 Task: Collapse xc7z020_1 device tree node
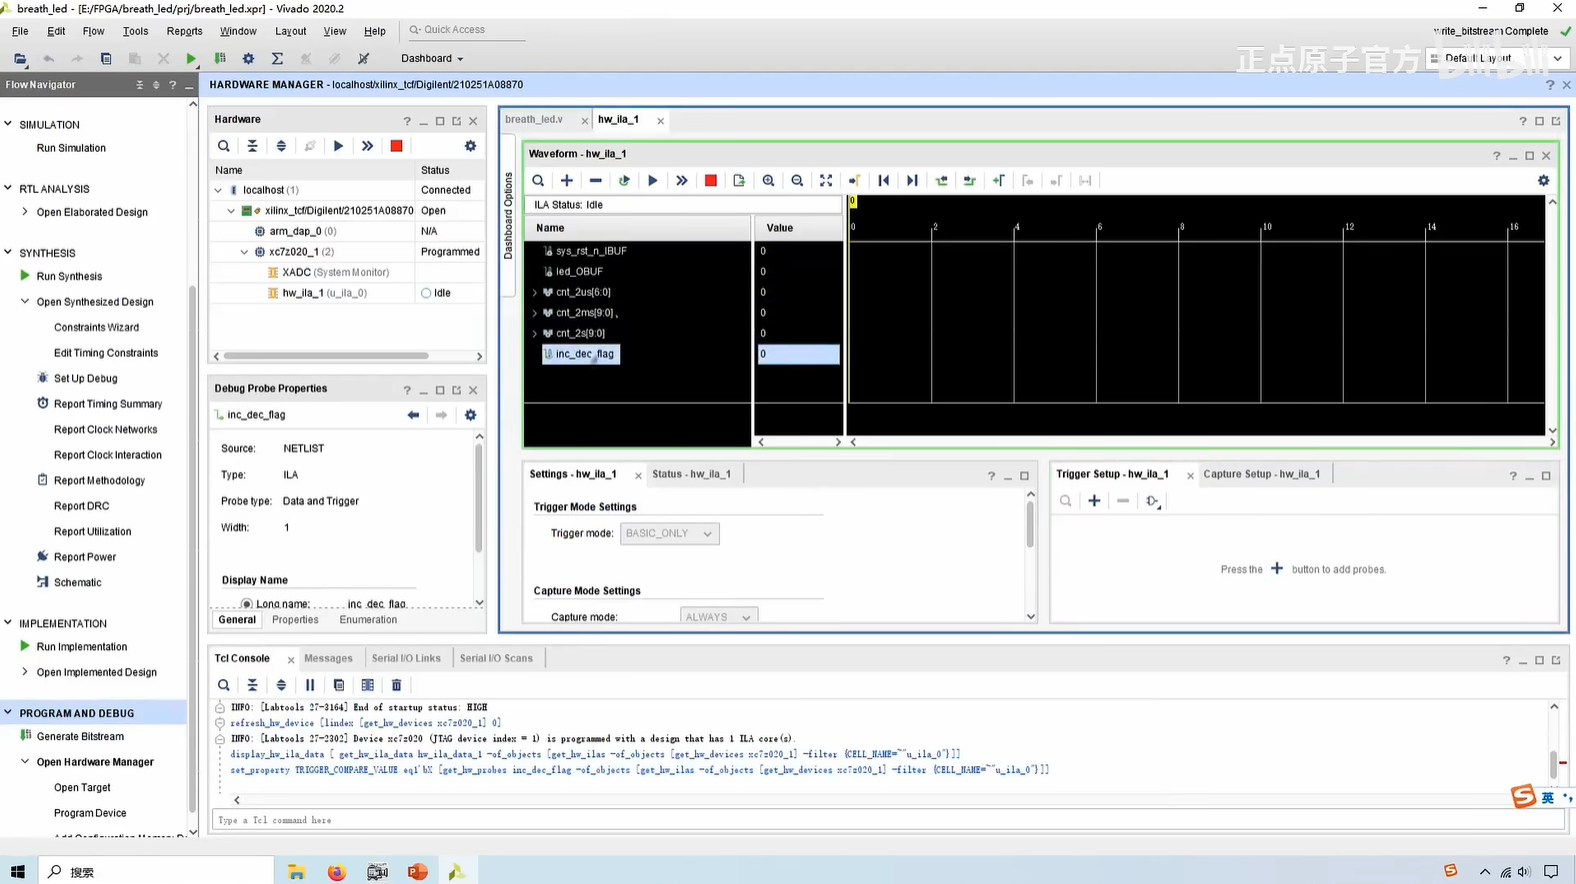pos(244,252)
